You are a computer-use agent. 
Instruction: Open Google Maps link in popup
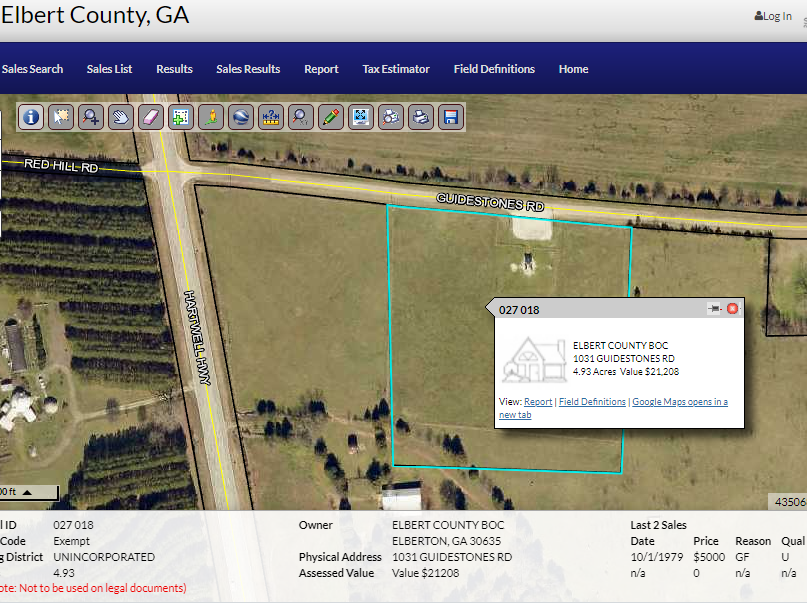click(x=679, y=402)
